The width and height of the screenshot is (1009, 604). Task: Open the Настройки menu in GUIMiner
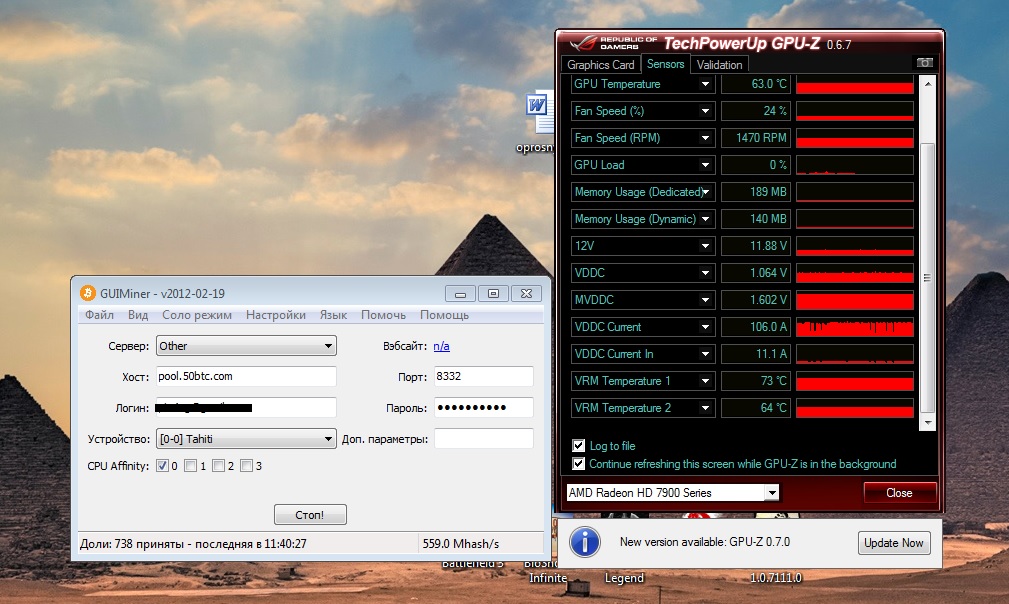point(276,315)
